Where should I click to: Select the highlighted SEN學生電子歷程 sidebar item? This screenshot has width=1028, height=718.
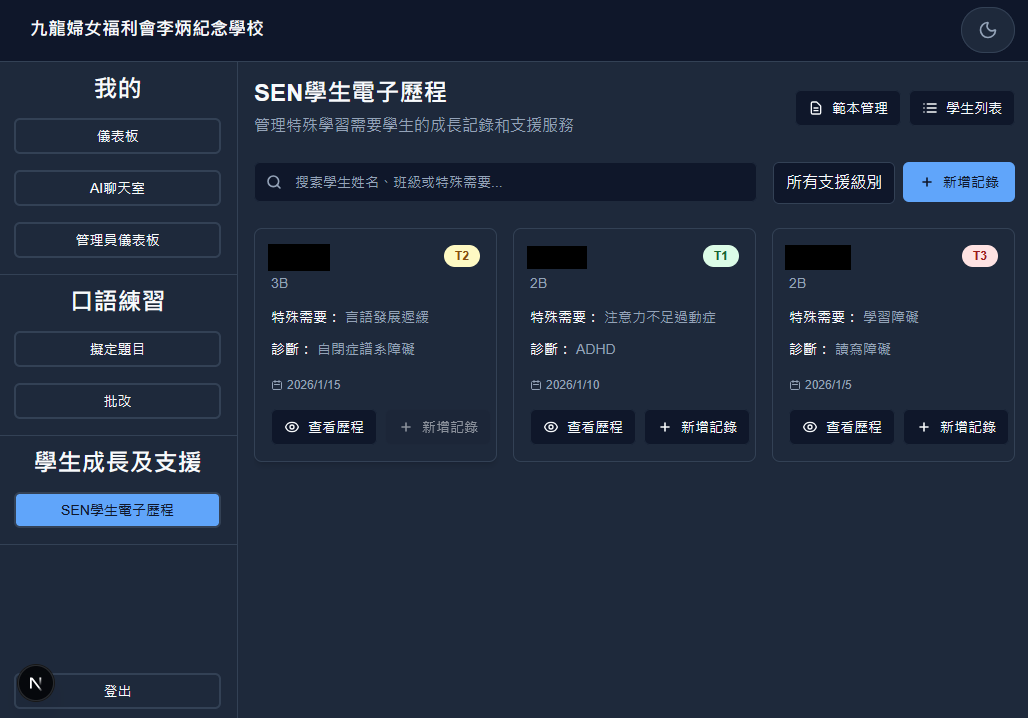point(117,510)
